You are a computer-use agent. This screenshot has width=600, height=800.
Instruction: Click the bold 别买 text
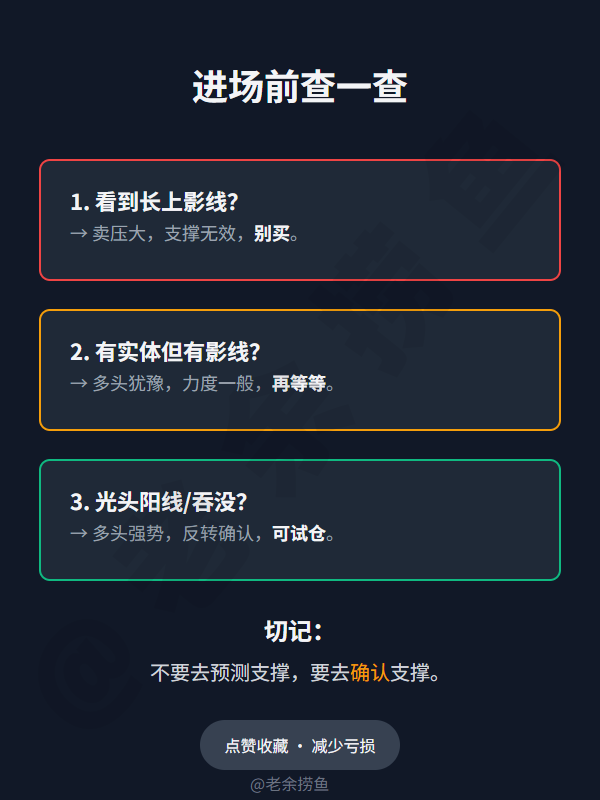pyautogui.click(x=271, y=234)
